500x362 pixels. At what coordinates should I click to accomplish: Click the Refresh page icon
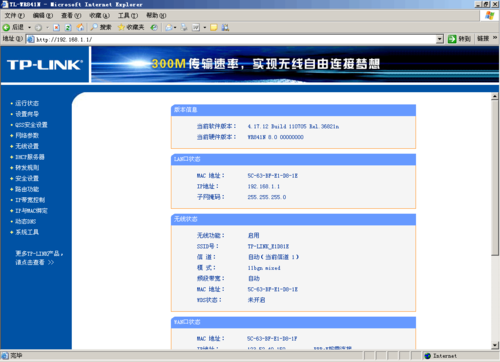pyautogui.click(x=68, y=27)
